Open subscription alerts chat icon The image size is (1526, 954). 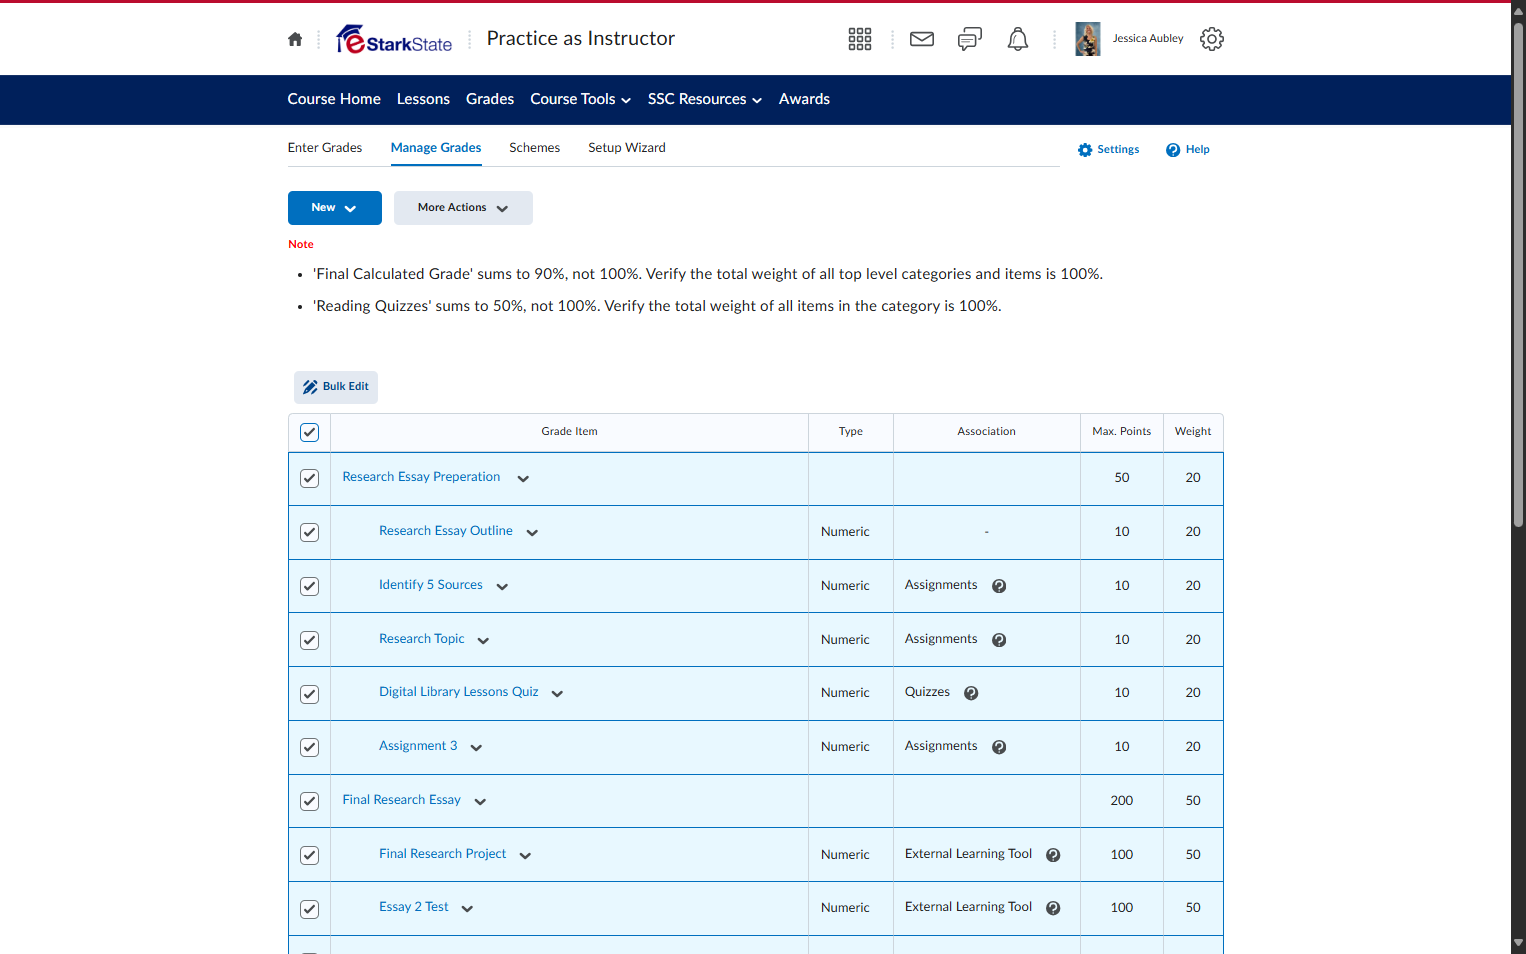[x=970, y=39]
